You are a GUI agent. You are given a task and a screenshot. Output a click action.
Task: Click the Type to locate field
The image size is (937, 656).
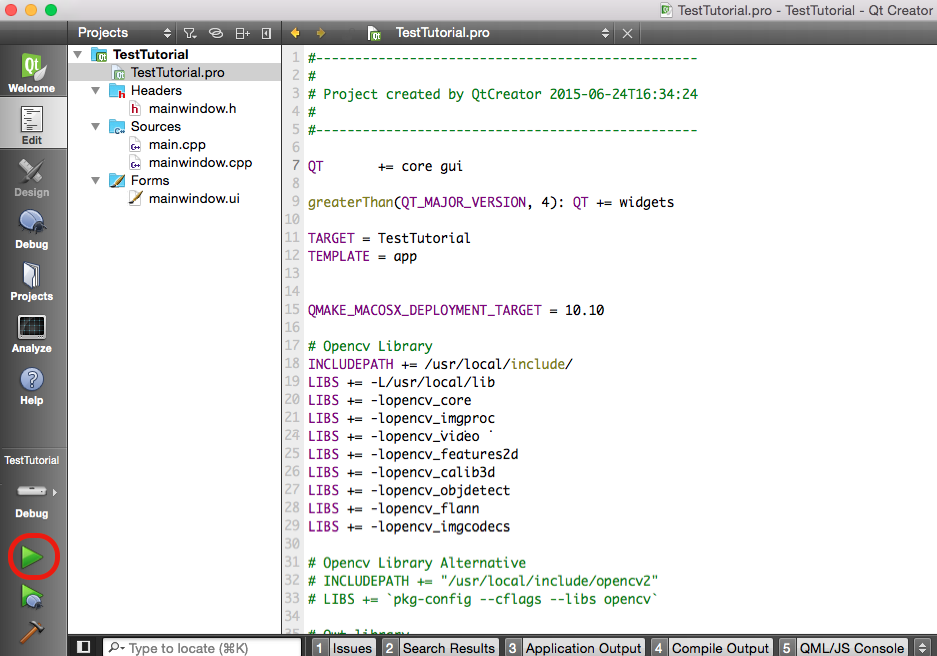(202, 648)
